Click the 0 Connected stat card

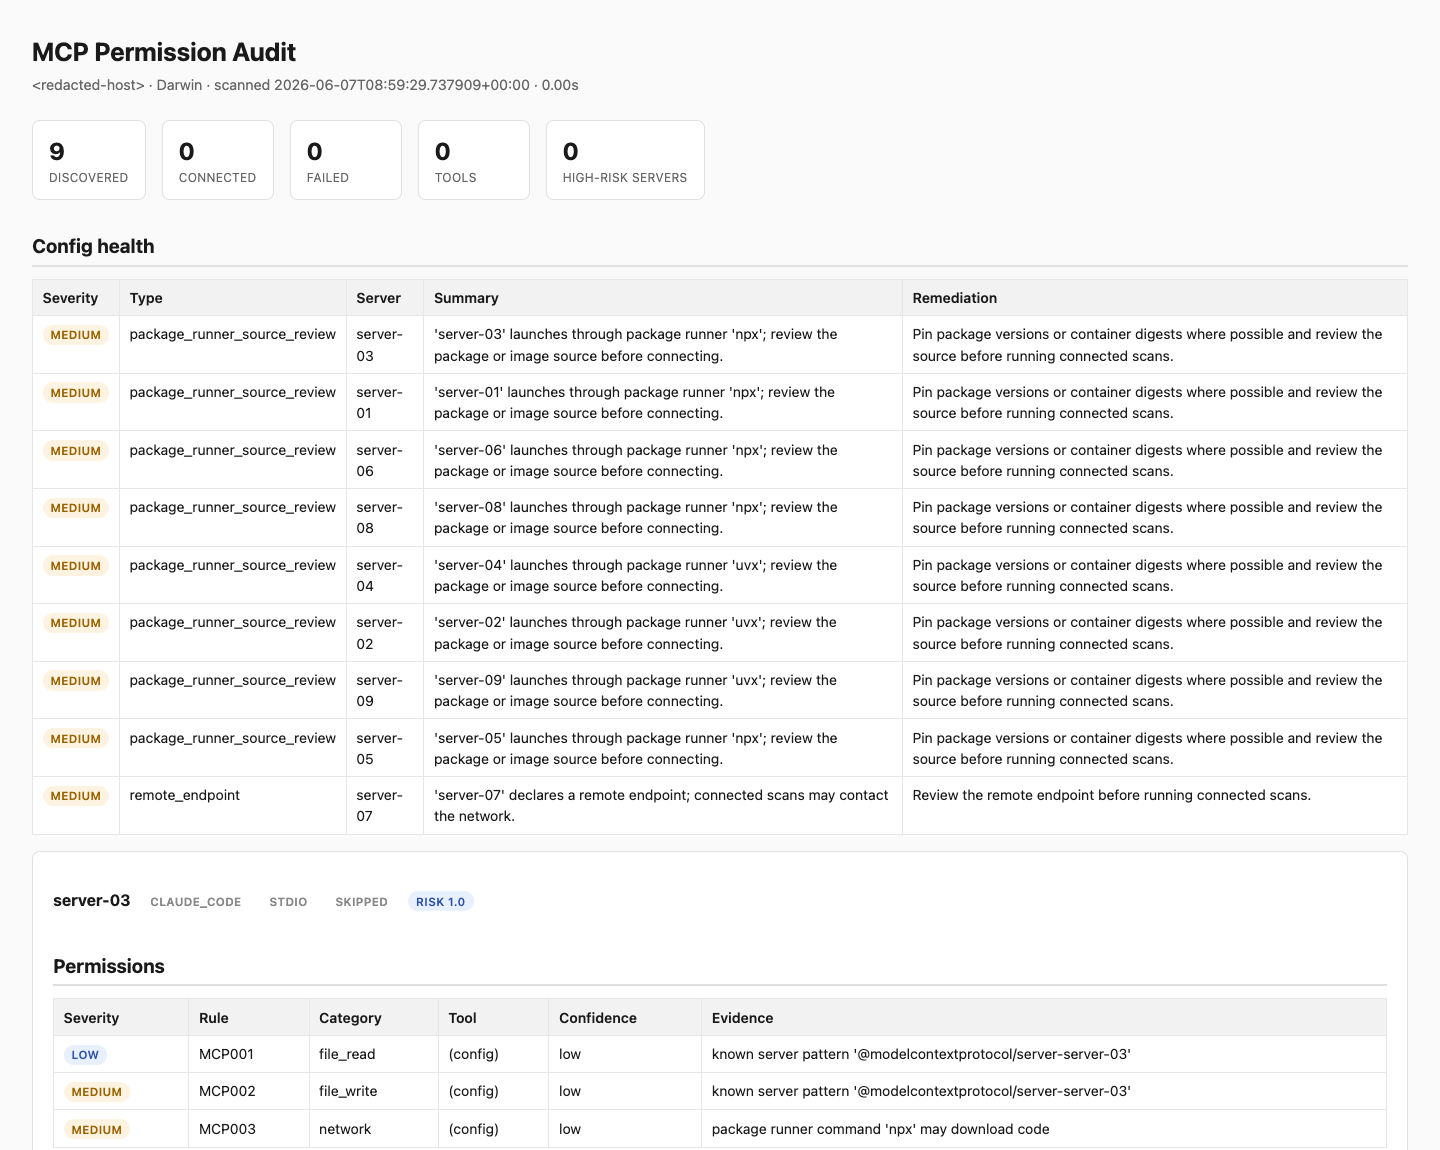[x=218, y=160]
